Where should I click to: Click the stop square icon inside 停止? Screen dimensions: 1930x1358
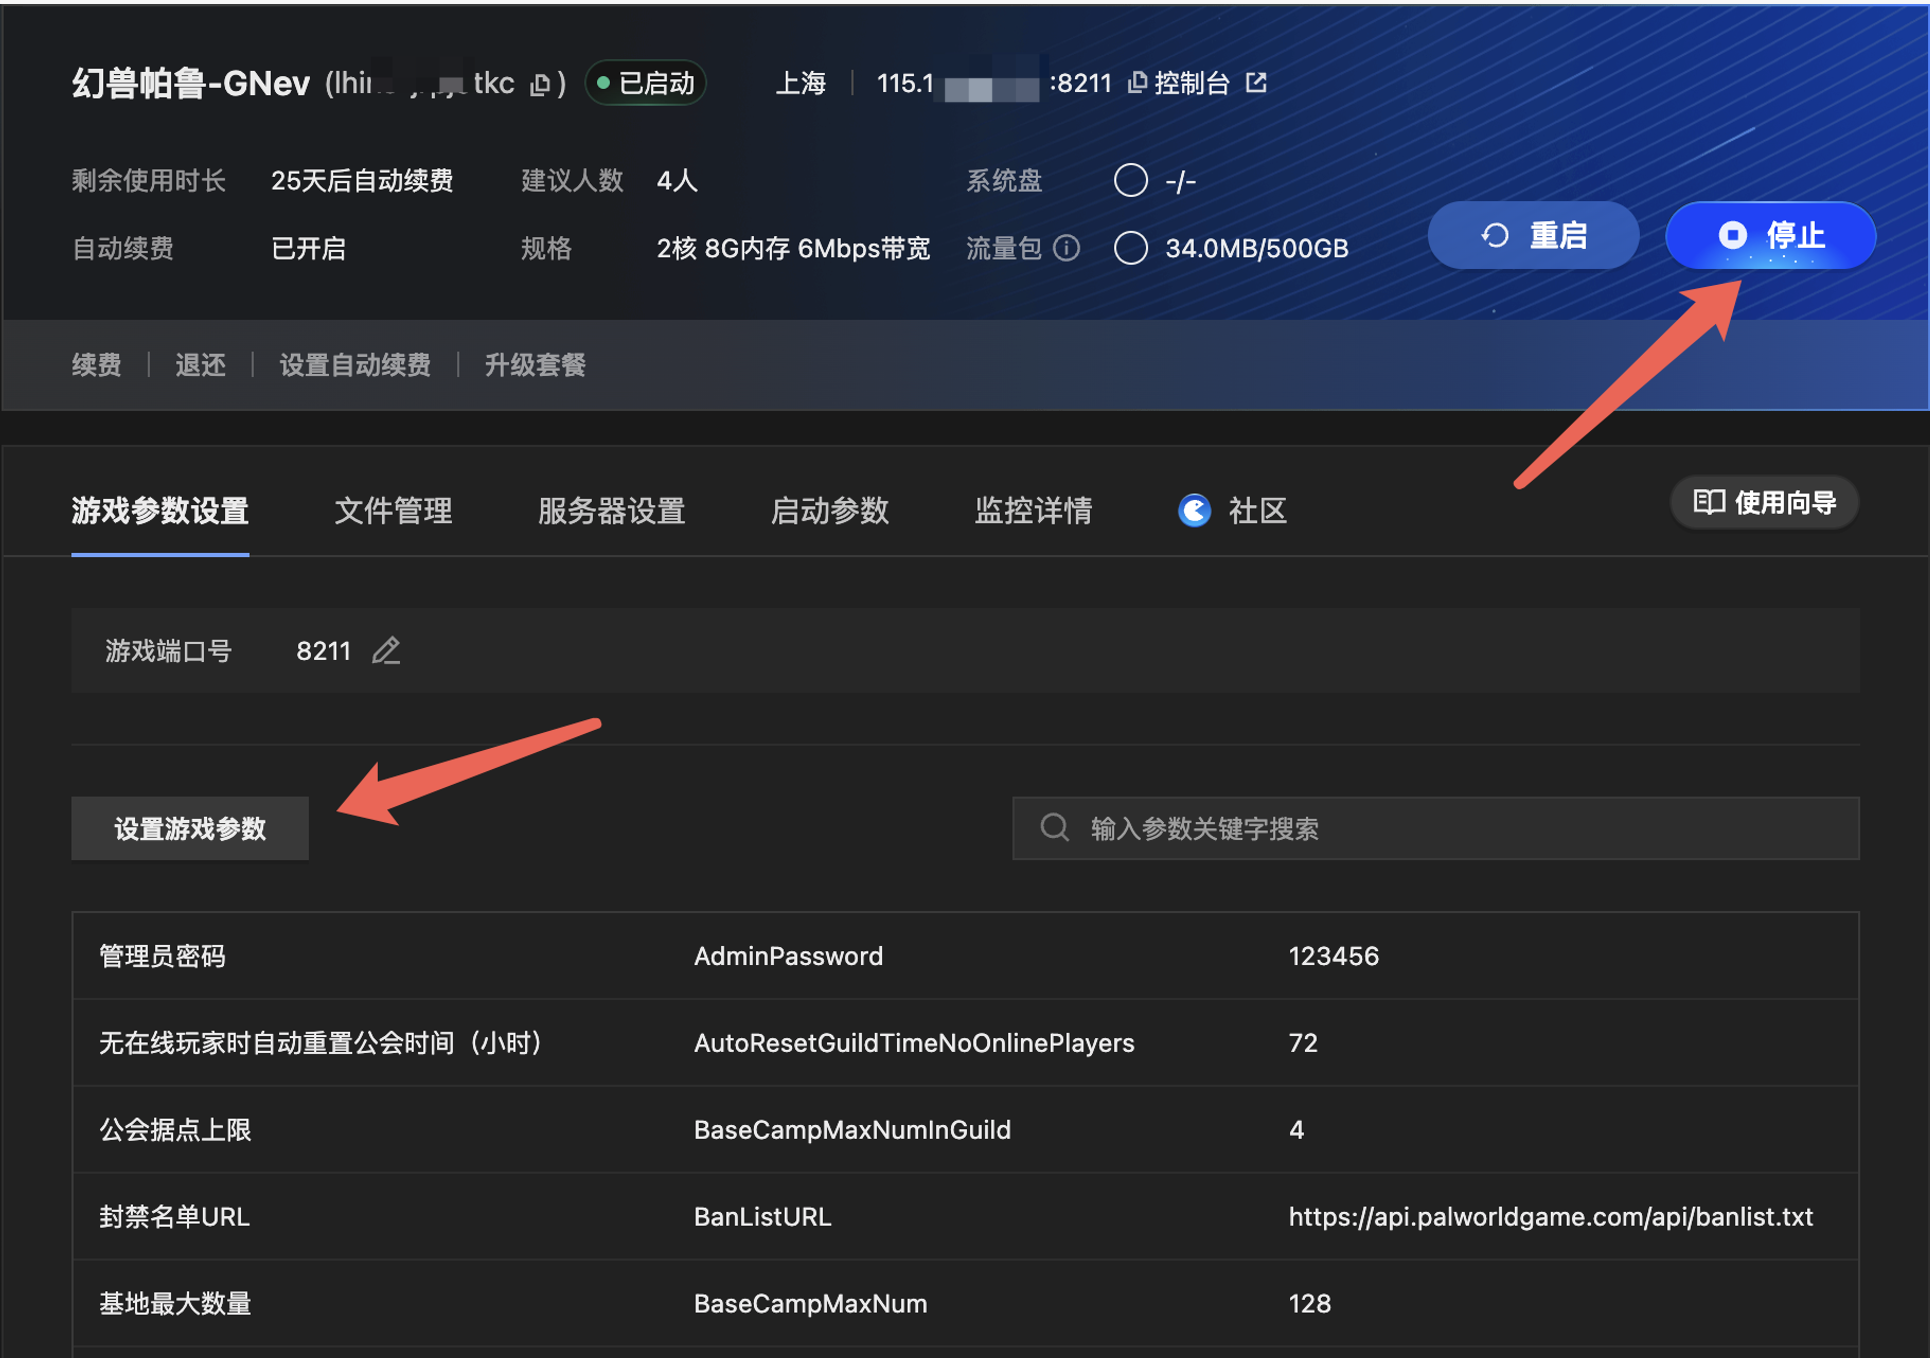point(1732,236)
